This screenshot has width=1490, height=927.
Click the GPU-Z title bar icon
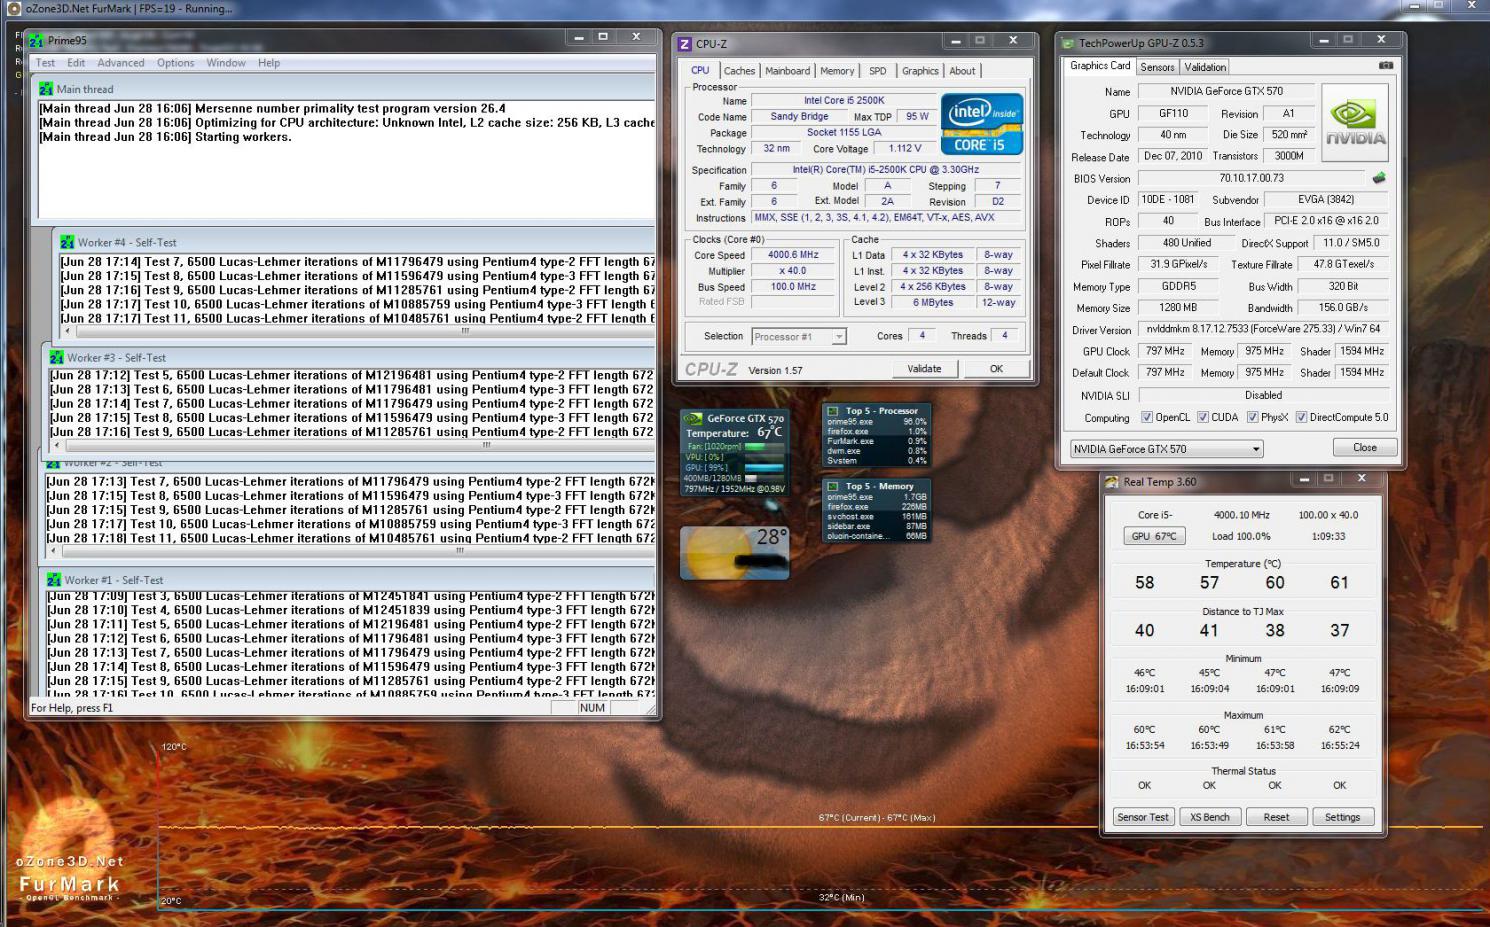click(1068, 44)
